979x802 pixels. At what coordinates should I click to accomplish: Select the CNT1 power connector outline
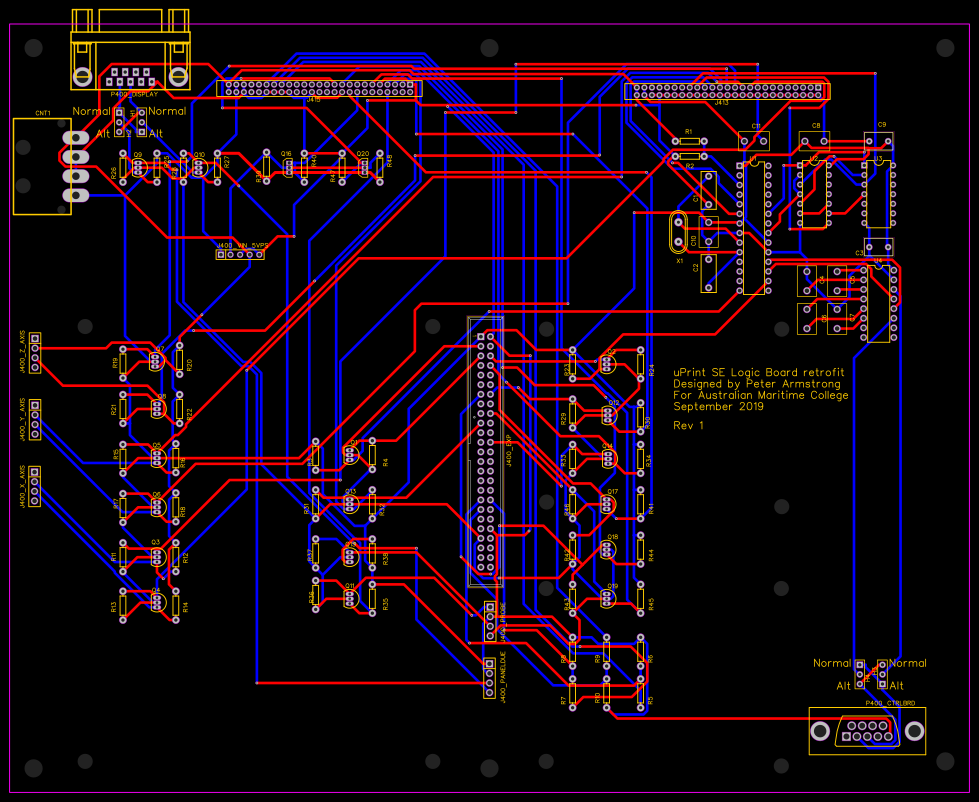pyautogui.click(x=42, y=167)
